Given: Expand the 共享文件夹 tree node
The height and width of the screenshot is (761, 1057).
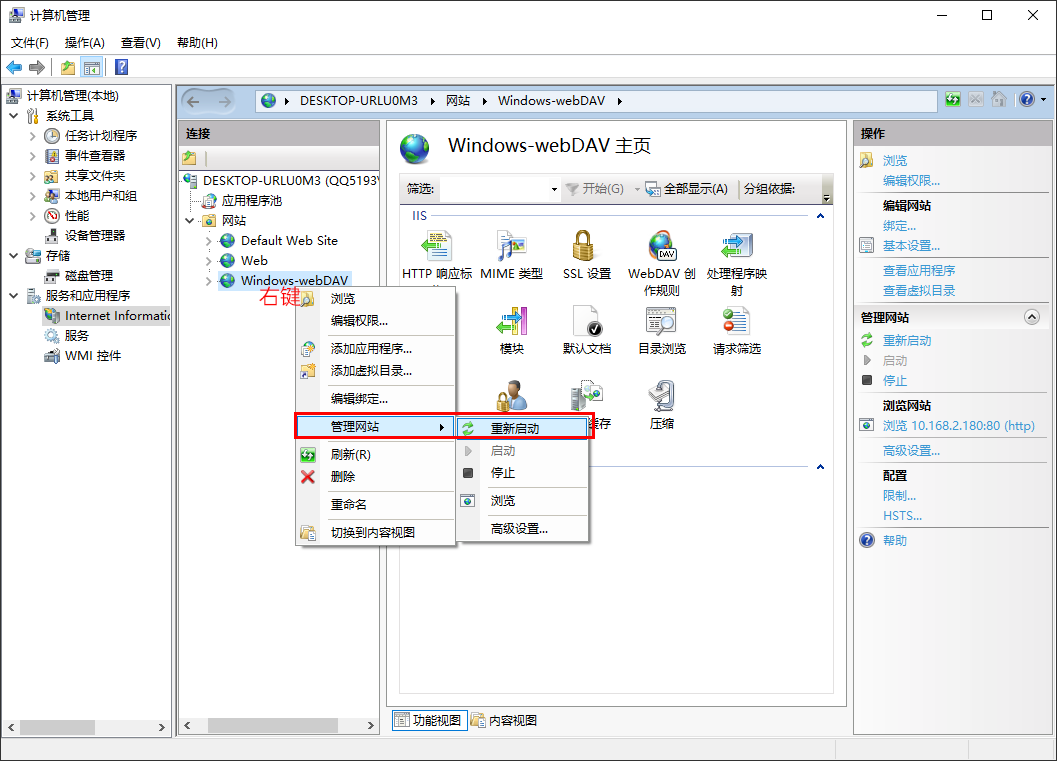Looking at the screenshot, I should [x=32, y=176].
